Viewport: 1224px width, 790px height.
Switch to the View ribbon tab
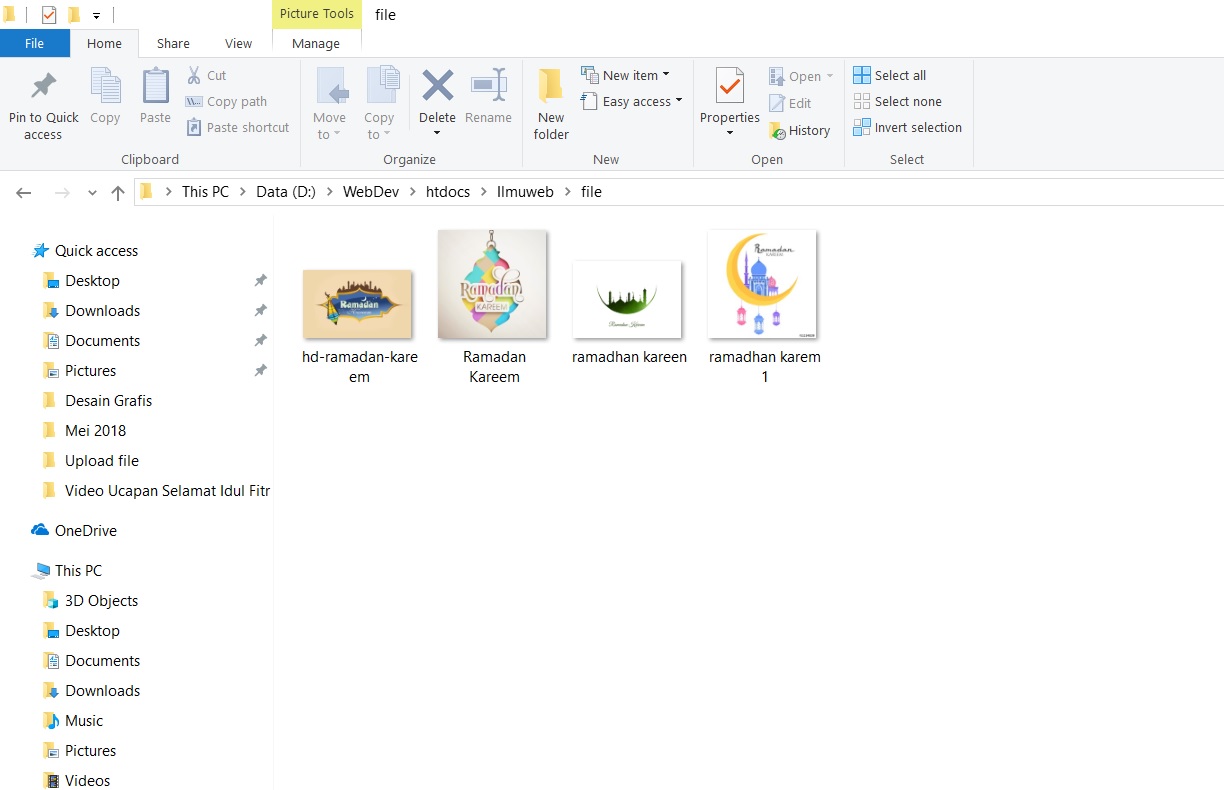238,43
